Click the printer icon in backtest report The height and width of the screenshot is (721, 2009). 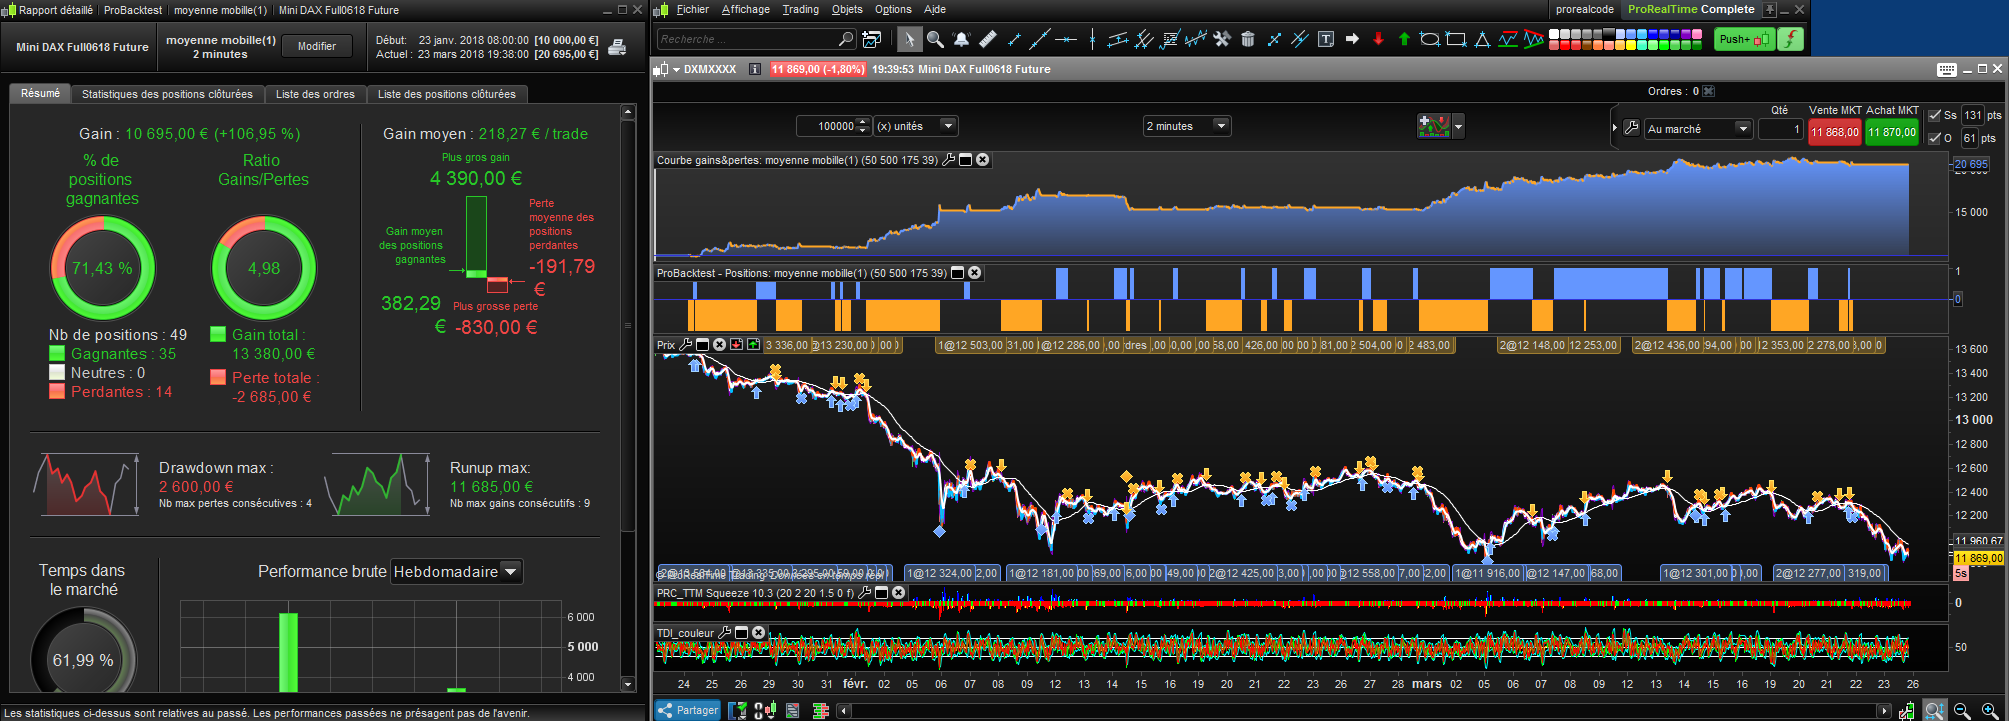(618, 47)
